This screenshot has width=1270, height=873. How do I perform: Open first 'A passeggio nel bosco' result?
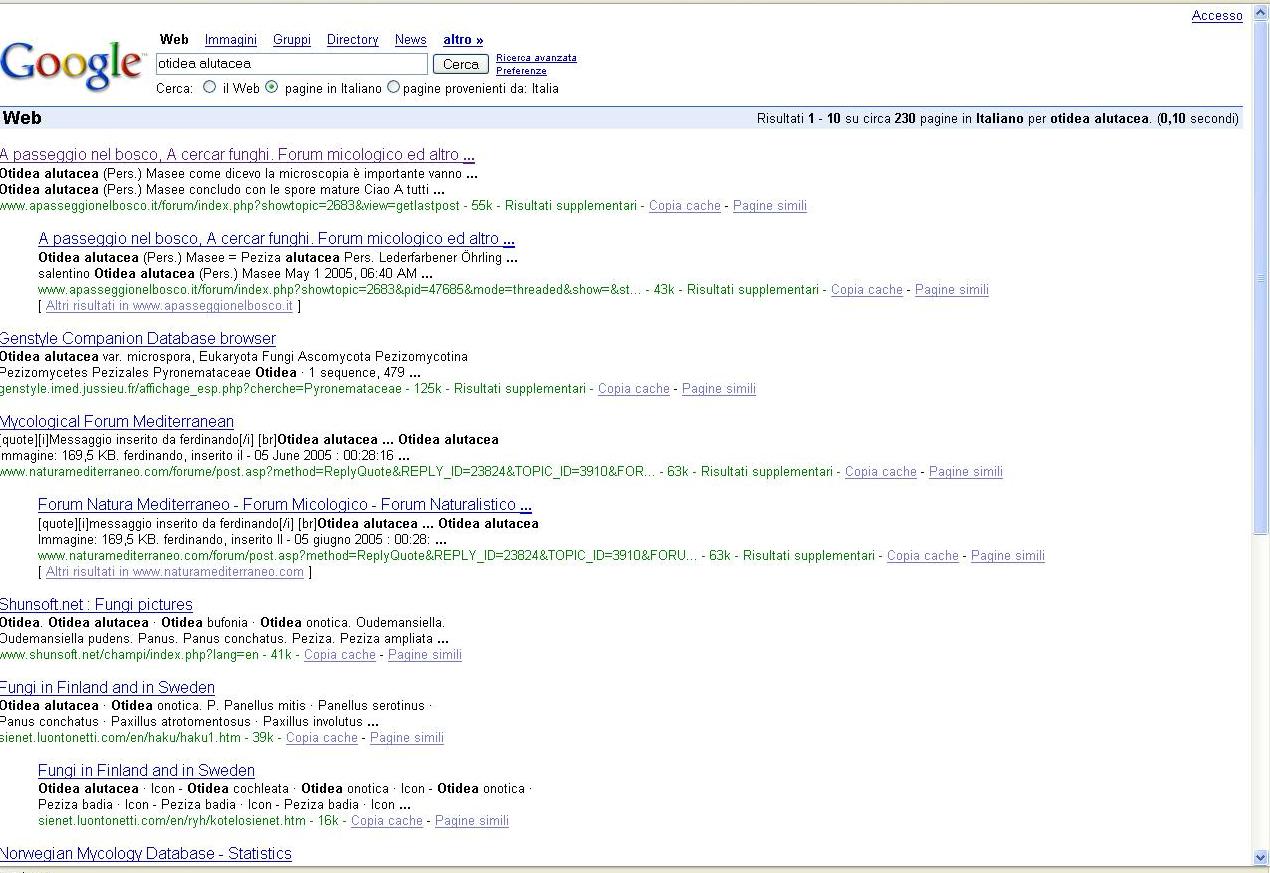point(237,155)
